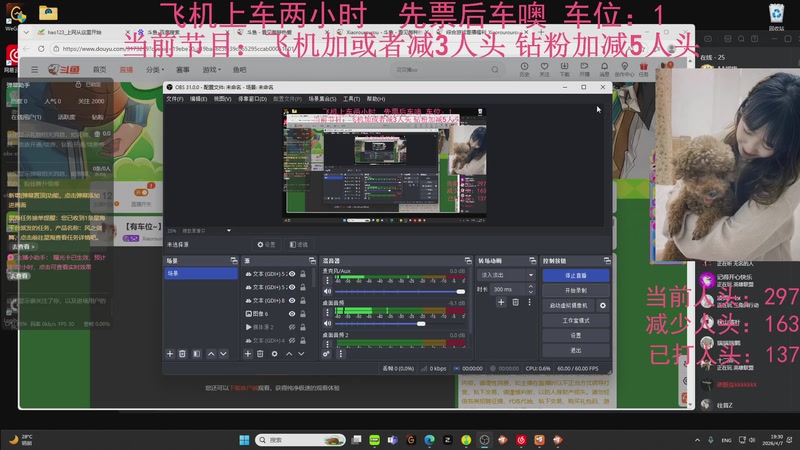Click the OBS Studio taskbar icon
The height and width of the screenshot is (450, 800).
[x=484, y=440]
